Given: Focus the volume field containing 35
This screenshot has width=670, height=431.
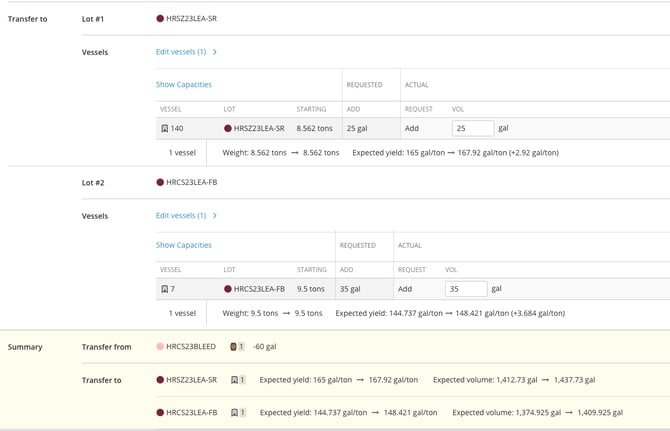Looking at the screenshot, I should pos(465,289).
